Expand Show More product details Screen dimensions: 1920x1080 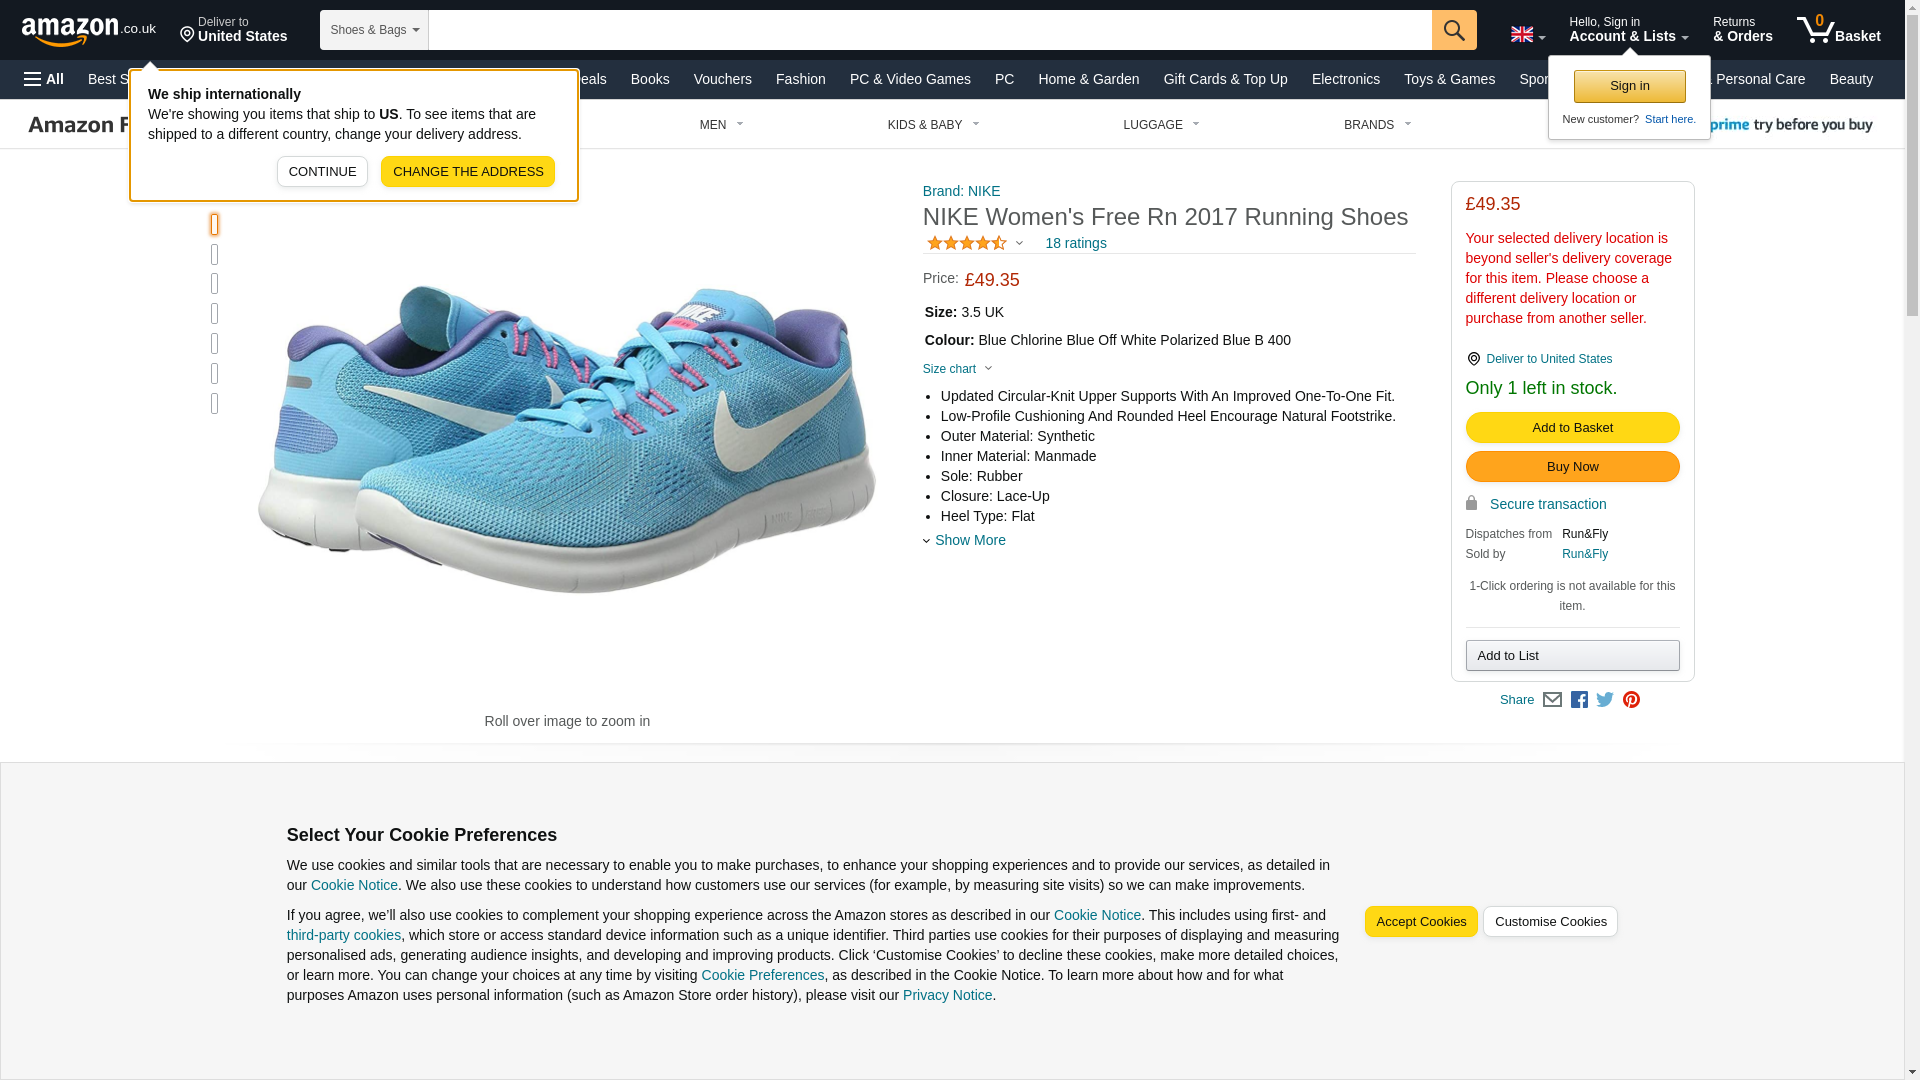969,540
